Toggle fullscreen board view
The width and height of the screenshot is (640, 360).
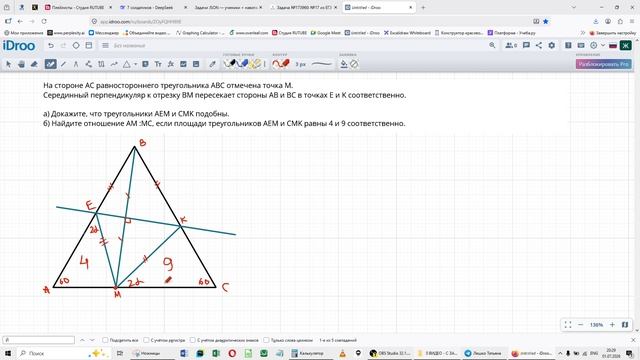568,325
